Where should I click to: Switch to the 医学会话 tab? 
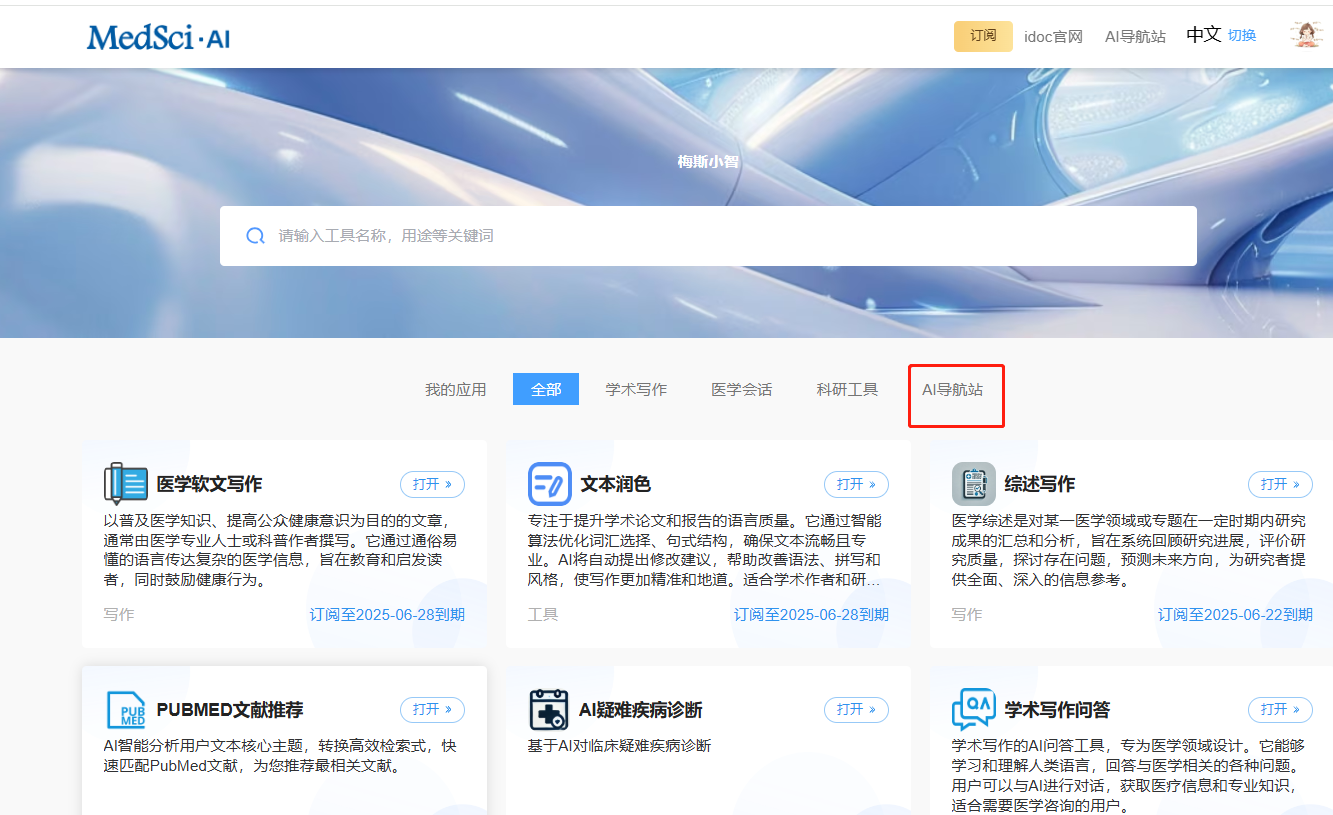tap(742, 390)
